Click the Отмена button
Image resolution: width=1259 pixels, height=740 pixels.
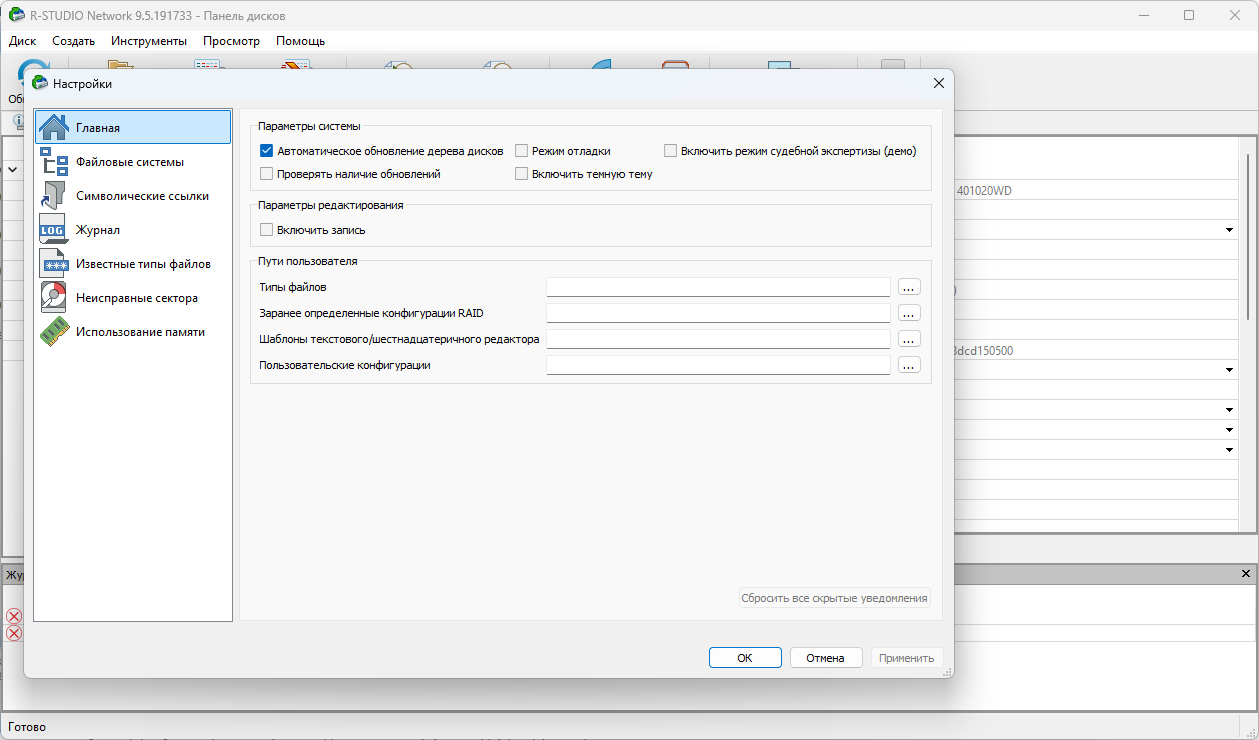(826, 658)
